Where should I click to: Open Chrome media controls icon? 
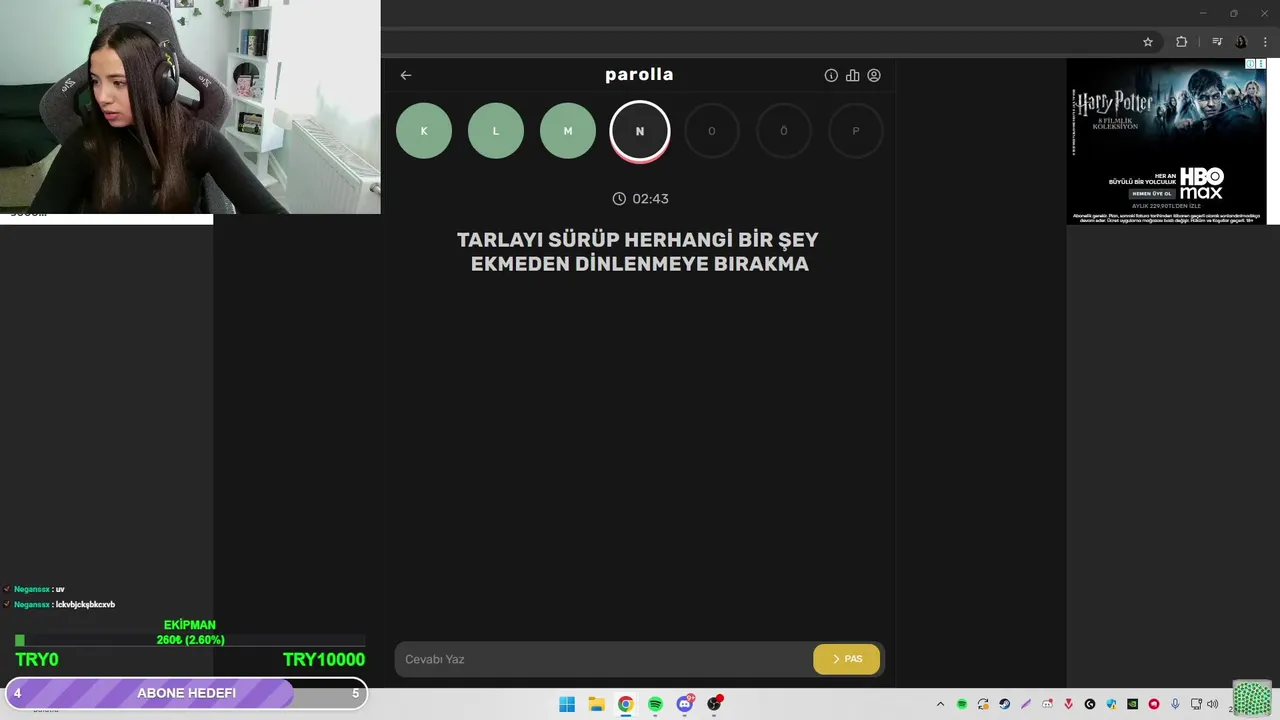pos(1217,42)
